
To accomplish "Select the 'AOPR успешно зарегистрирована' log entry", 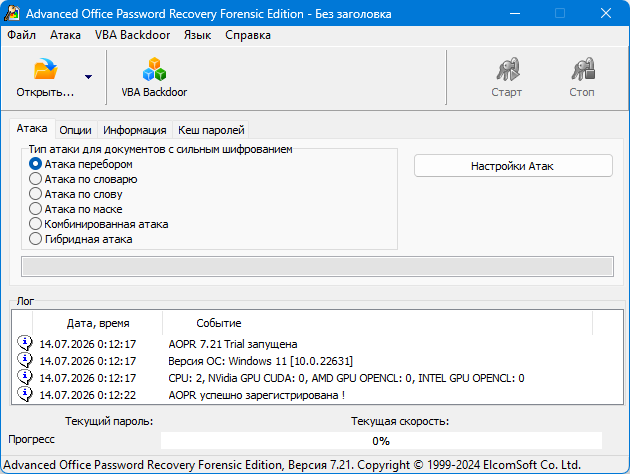I will pyautogui.click(x=256, y=395).
